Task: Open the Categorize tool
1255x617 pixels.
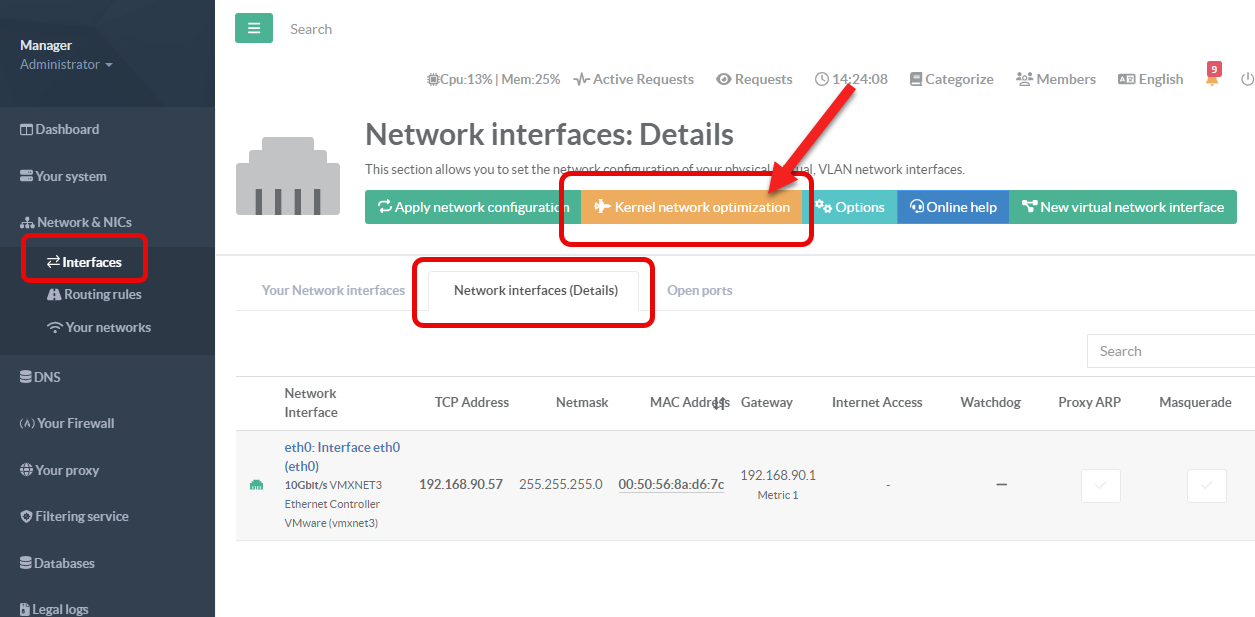Action: [x=951, y=79]
